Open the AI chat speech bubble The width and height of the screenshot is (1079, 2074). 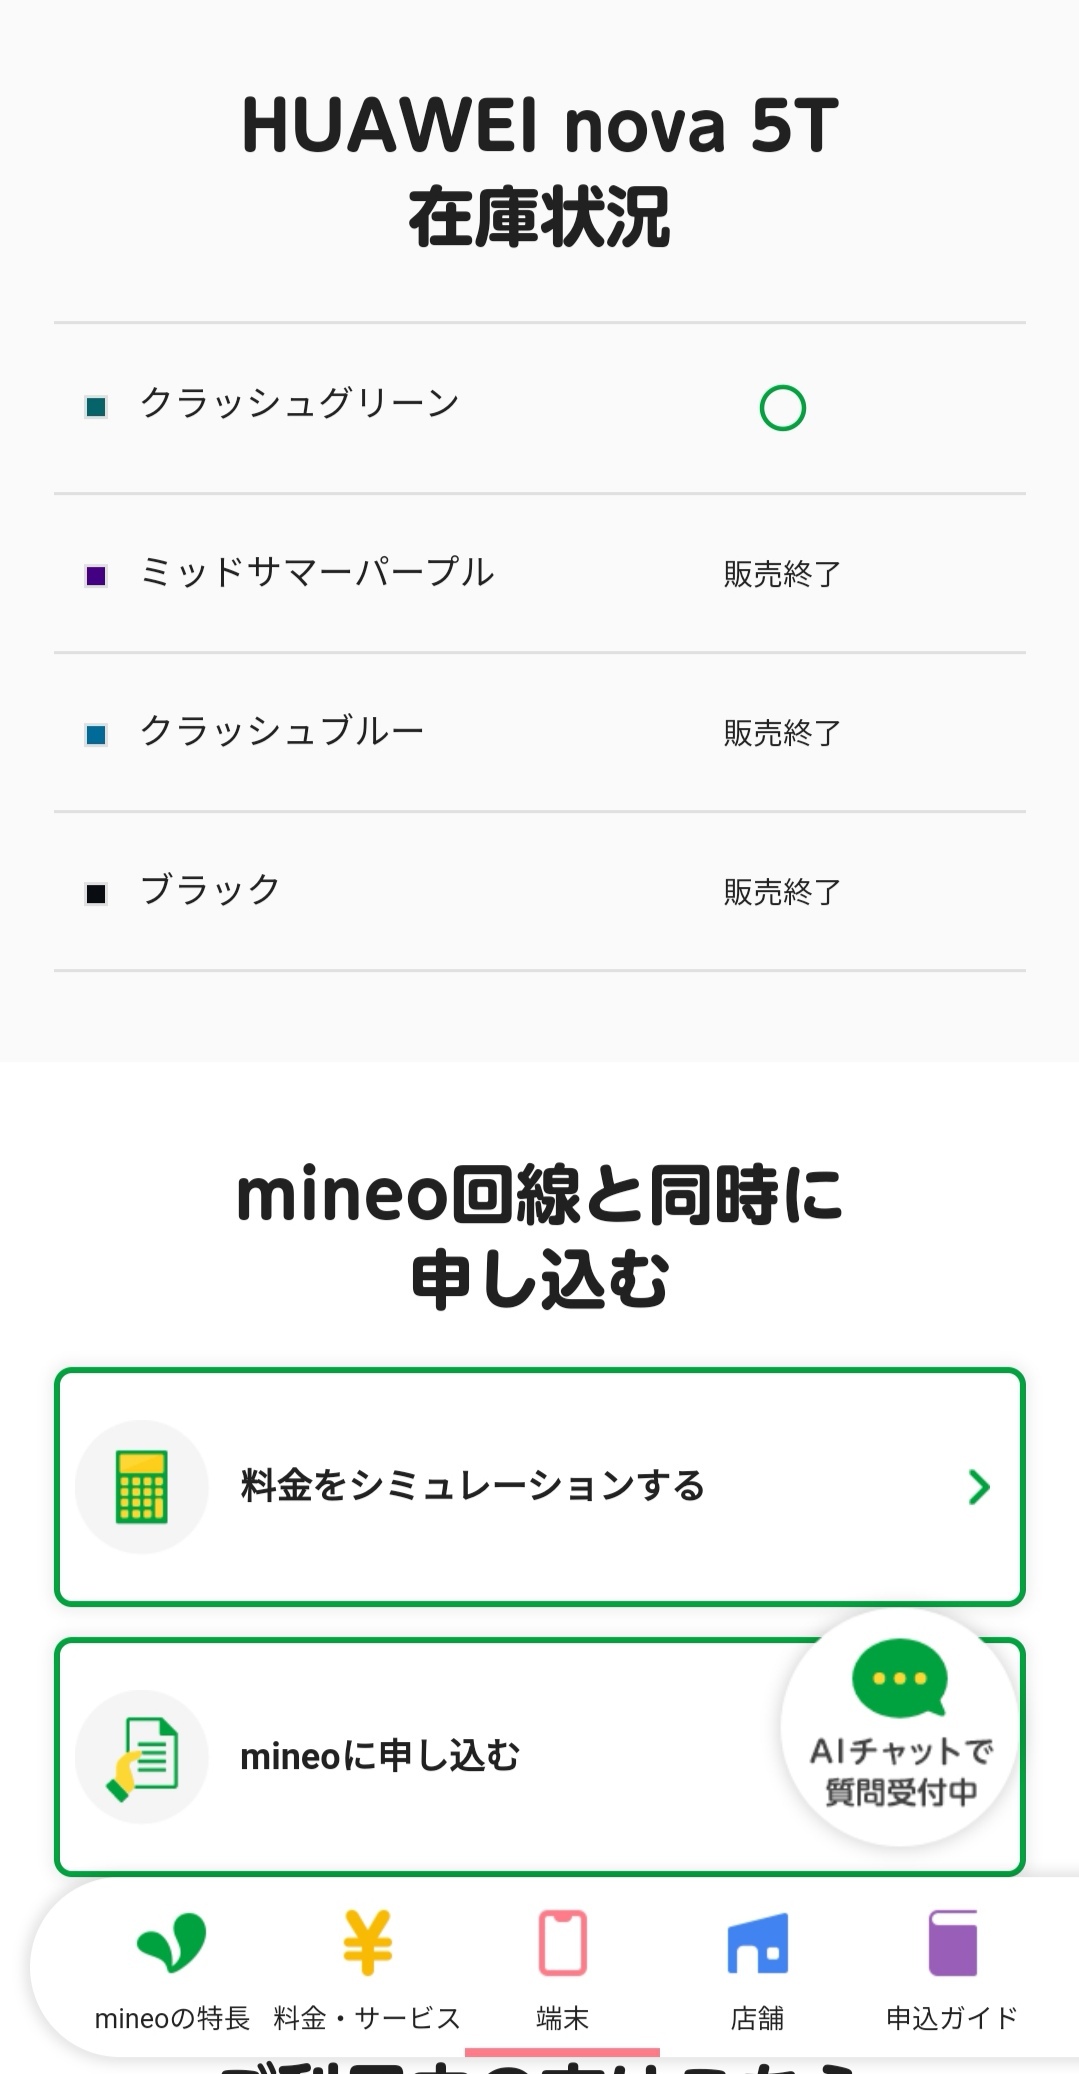[899, 1678]
